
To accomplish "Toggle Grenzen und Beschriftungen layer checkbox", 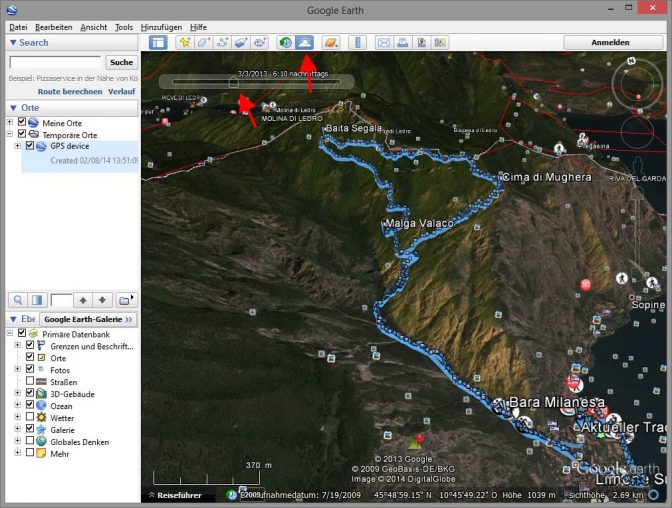I will [30, 345].
